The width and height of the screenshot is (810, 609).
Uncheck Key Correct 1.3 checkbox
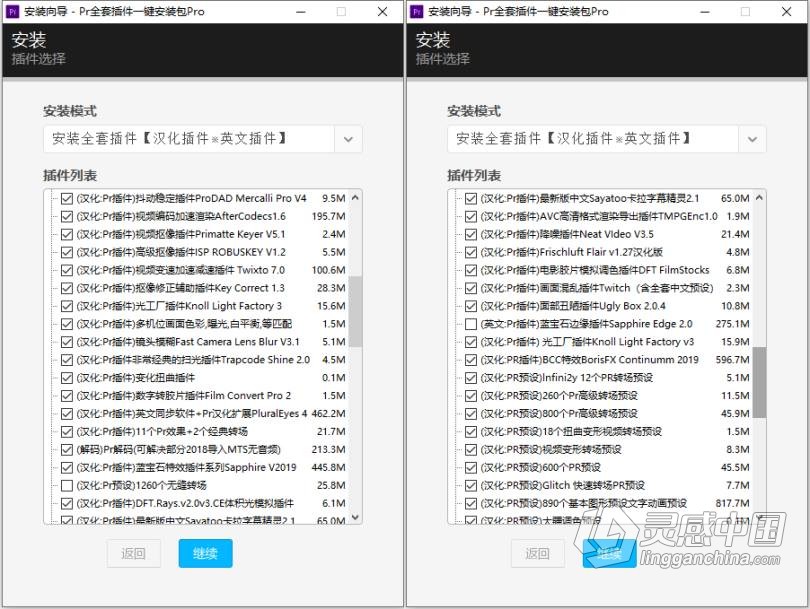coord(67,288)
